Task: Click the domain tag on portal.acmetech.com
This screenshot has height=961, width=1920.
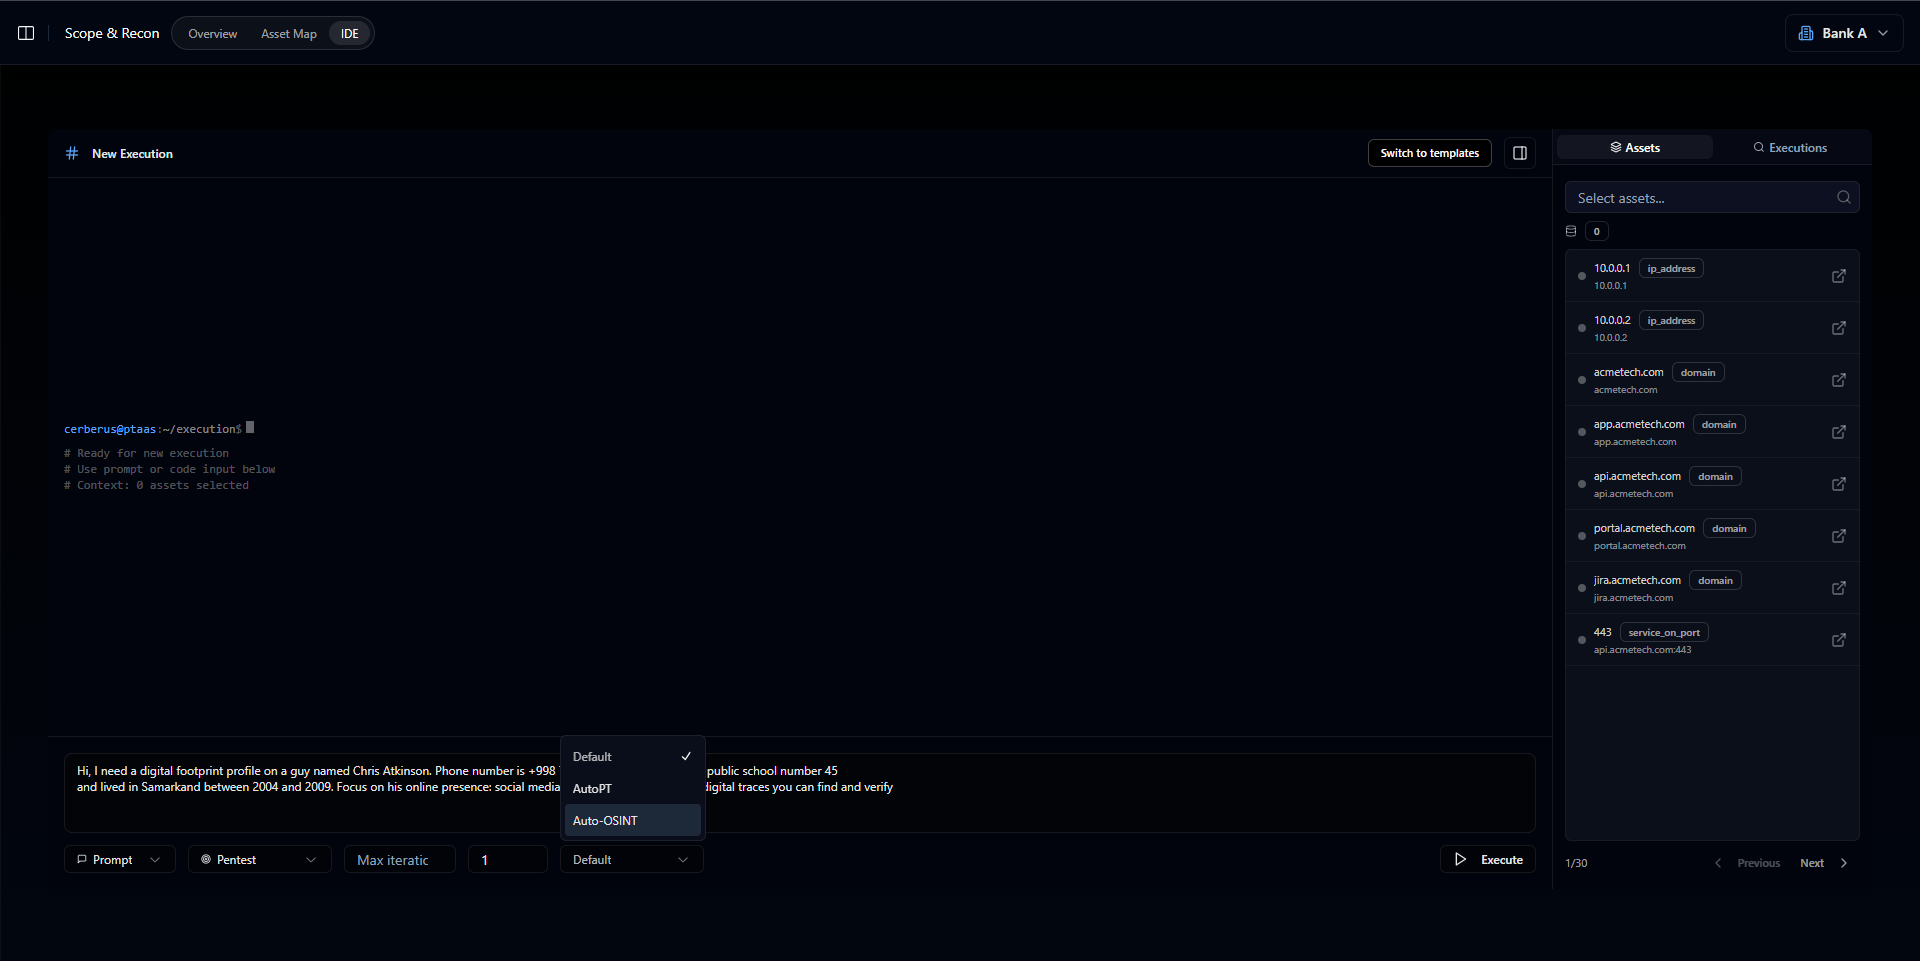Action: 1729,528
